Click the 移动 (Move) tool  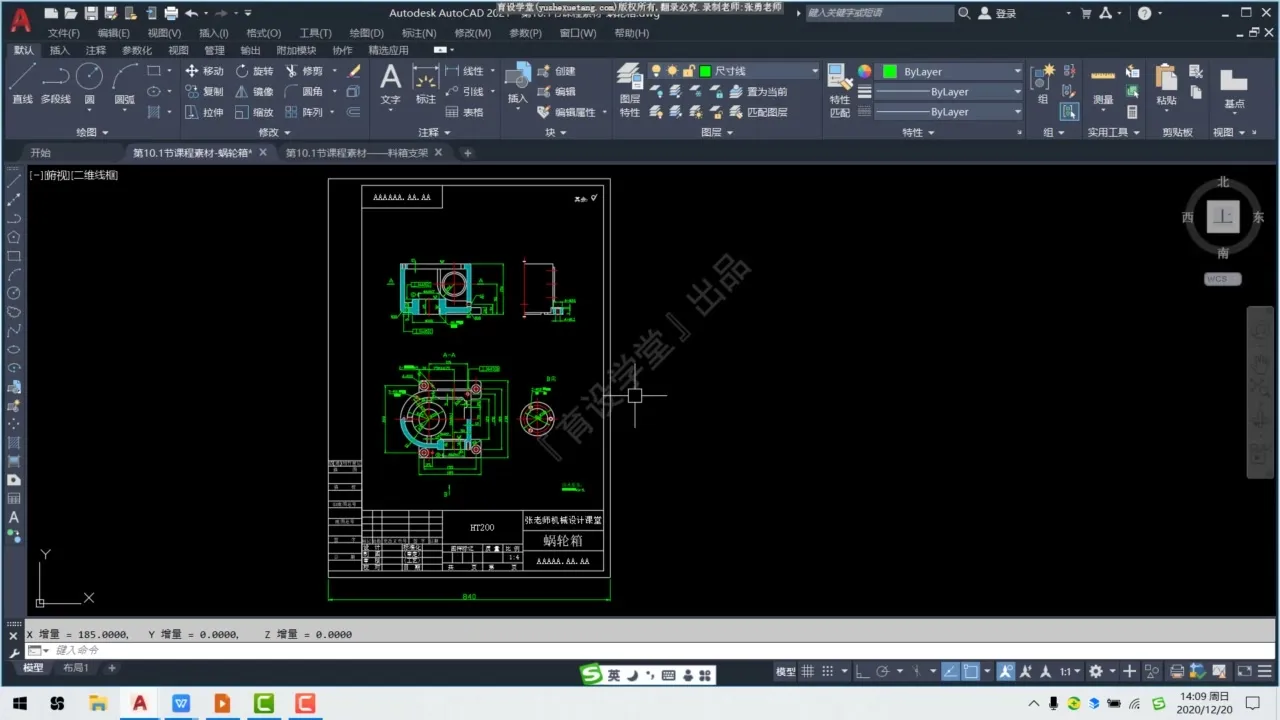[x=204, y=71]
